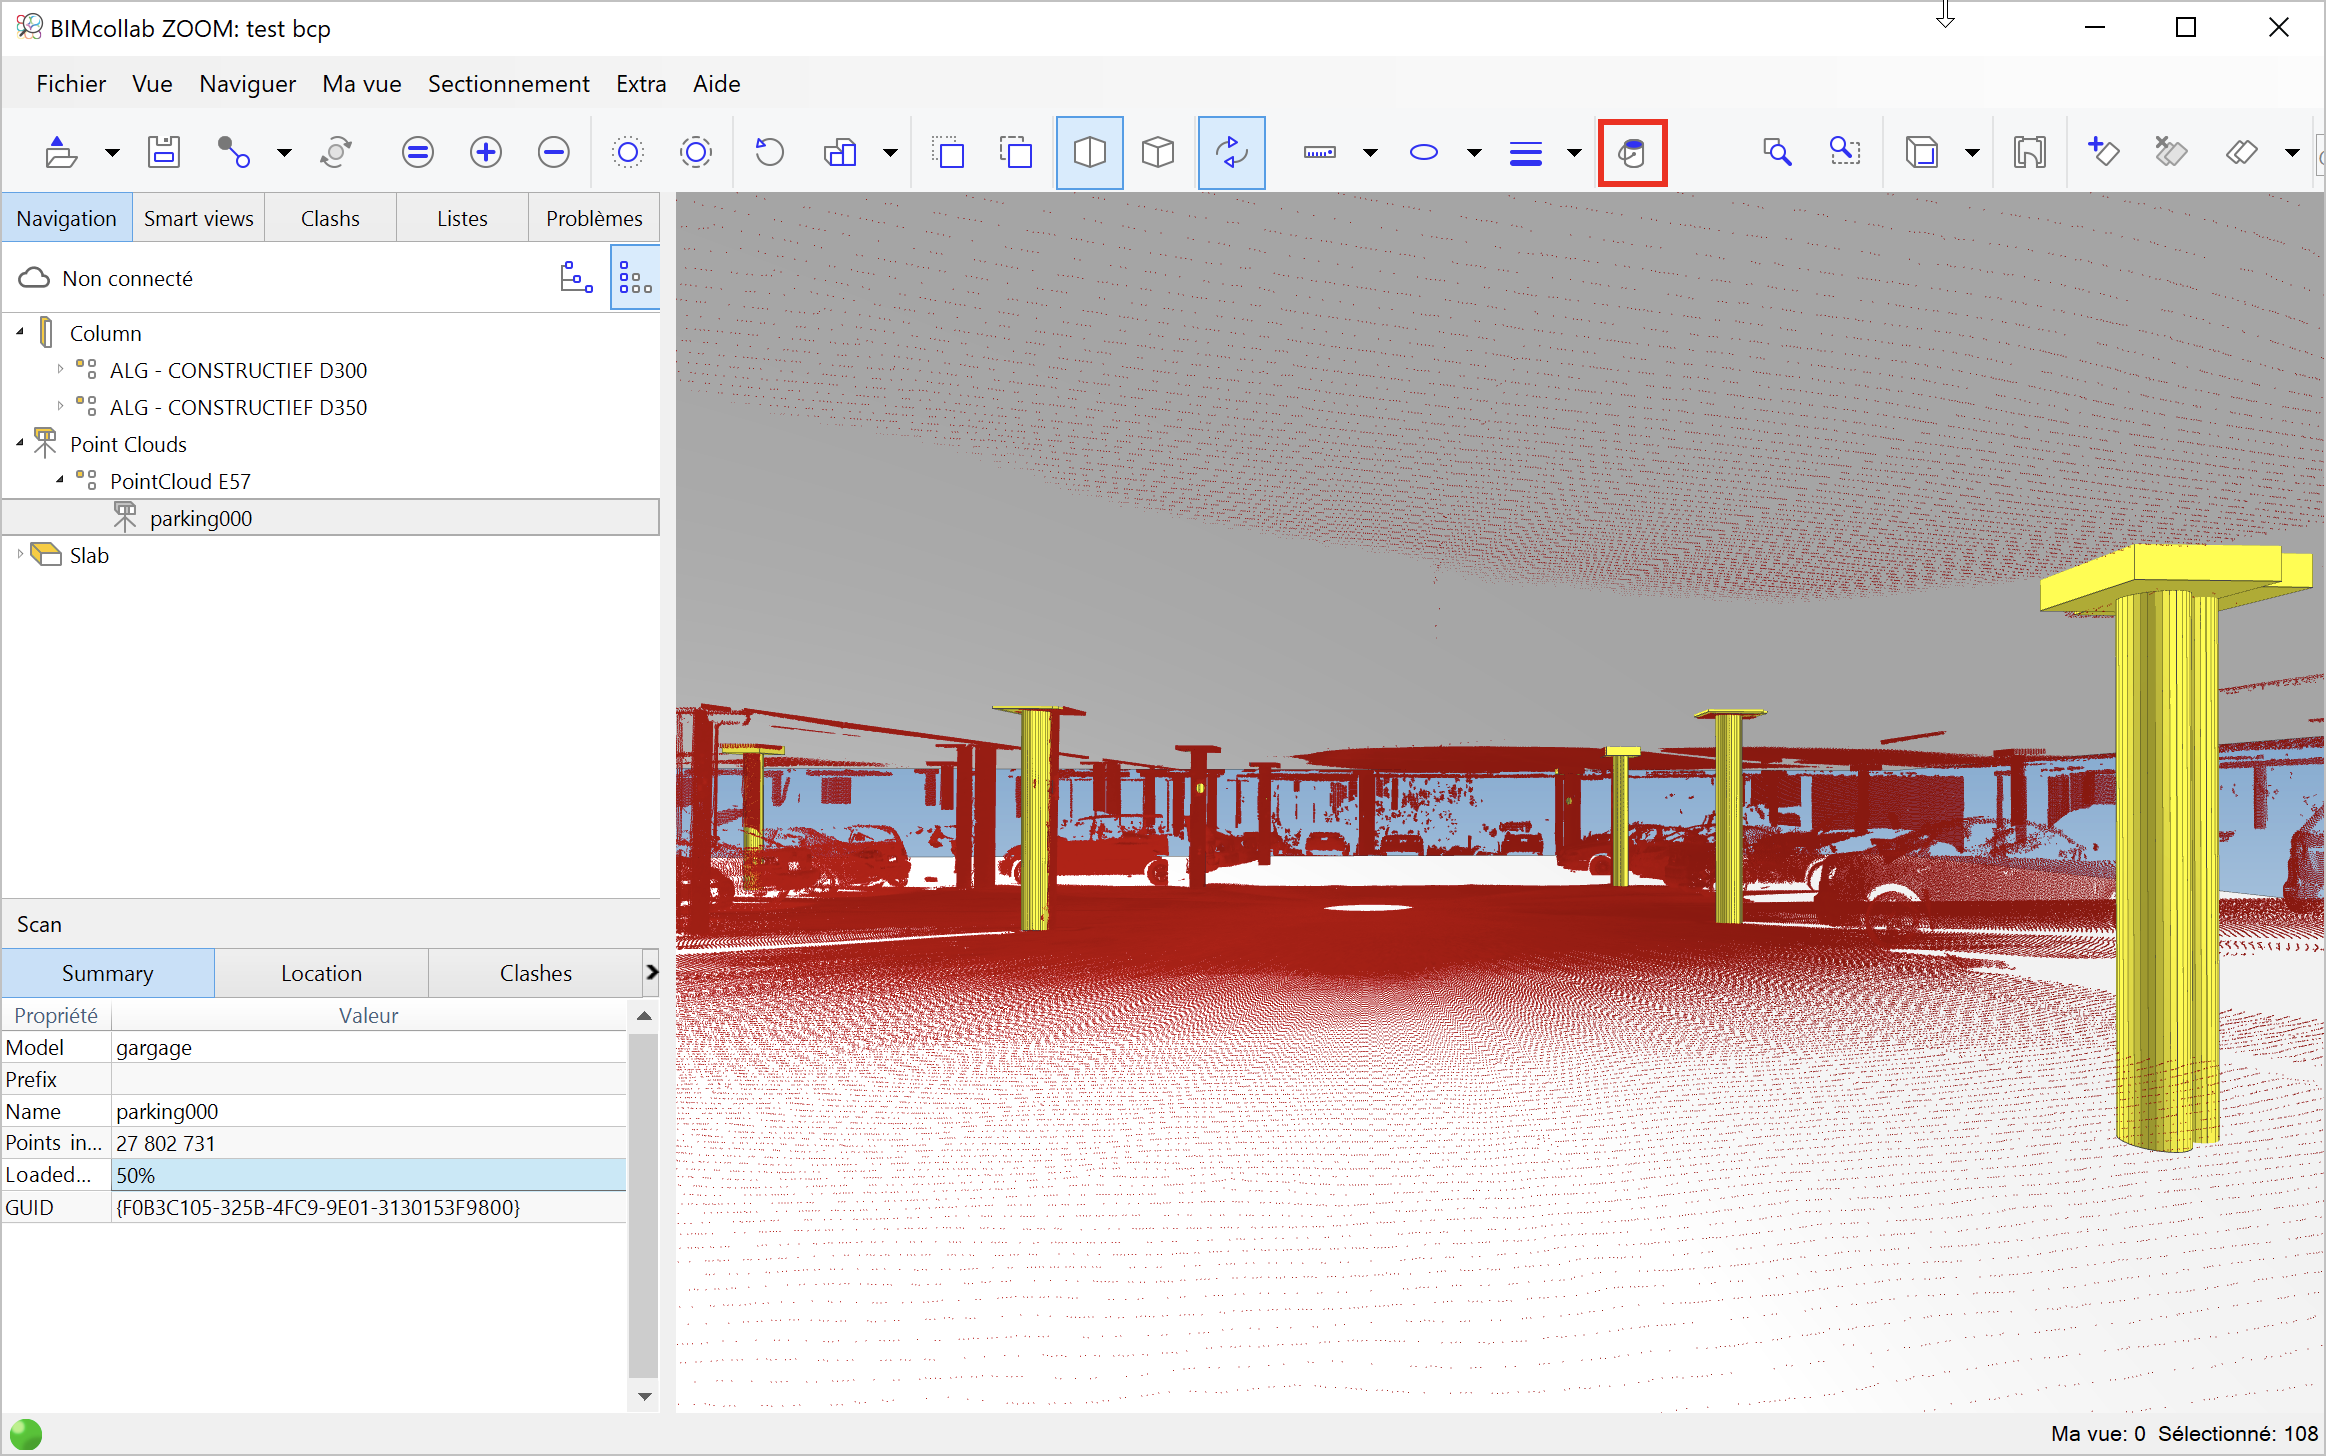Click the dotted circle icon
This screenshot has height=1456, width=2326.
pos(628,153)
